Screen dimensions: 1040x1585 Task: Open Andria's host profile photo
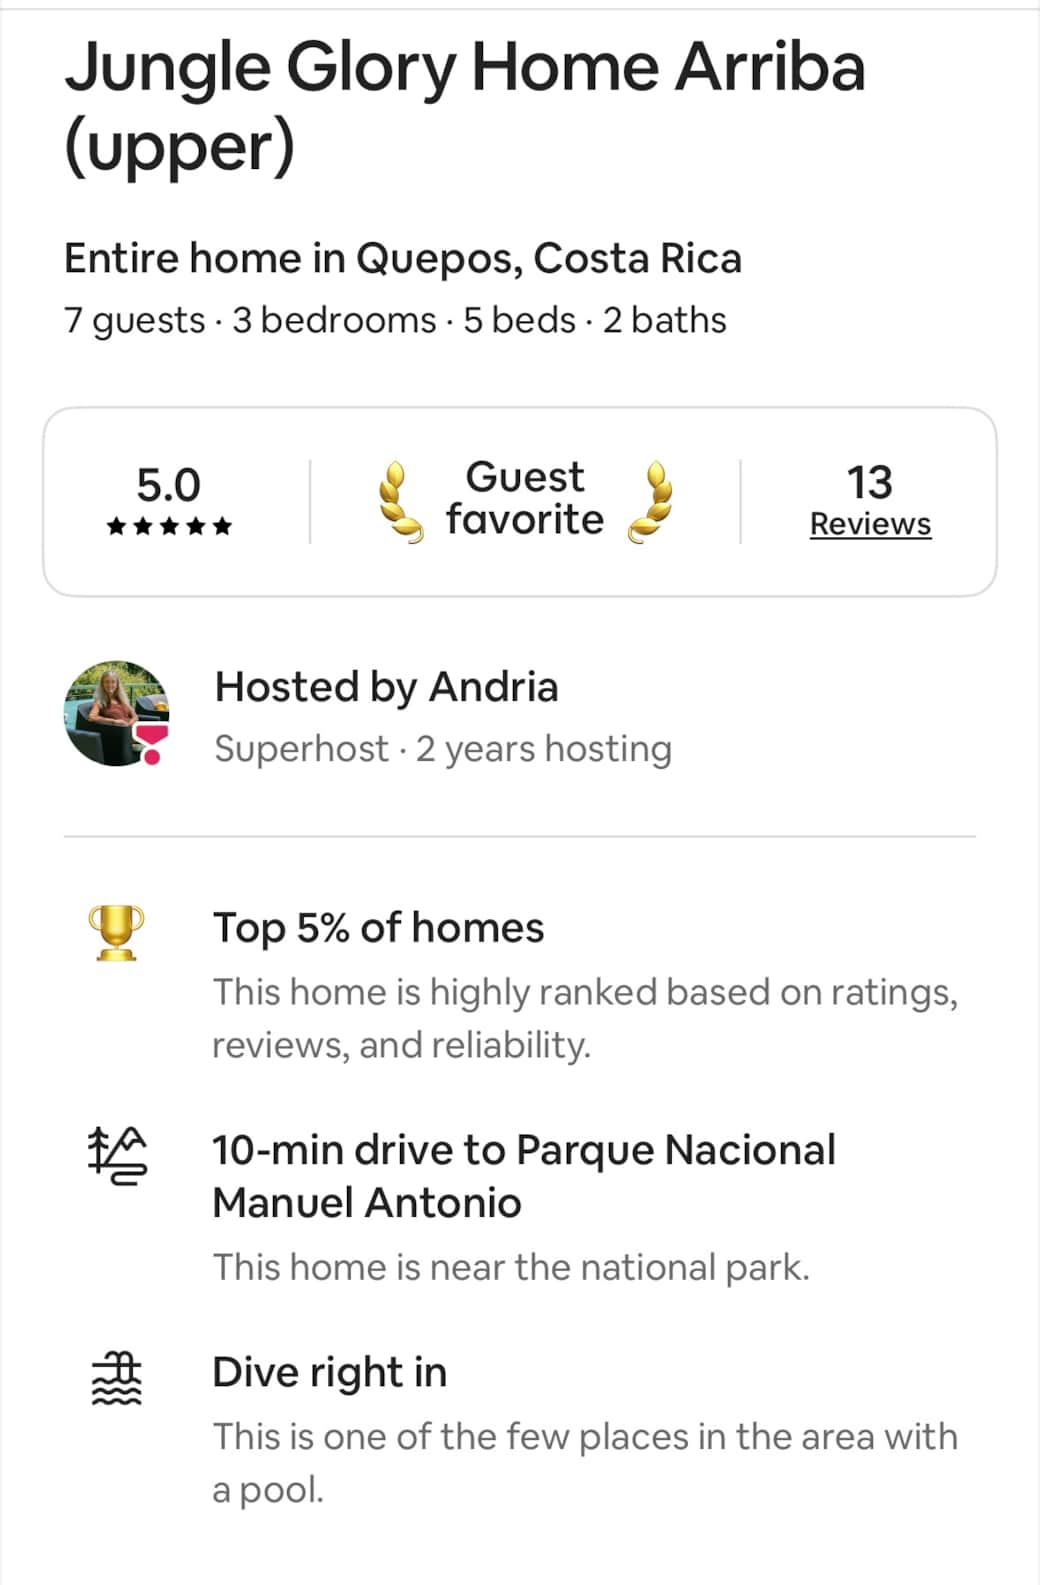[x=115, y=713]
